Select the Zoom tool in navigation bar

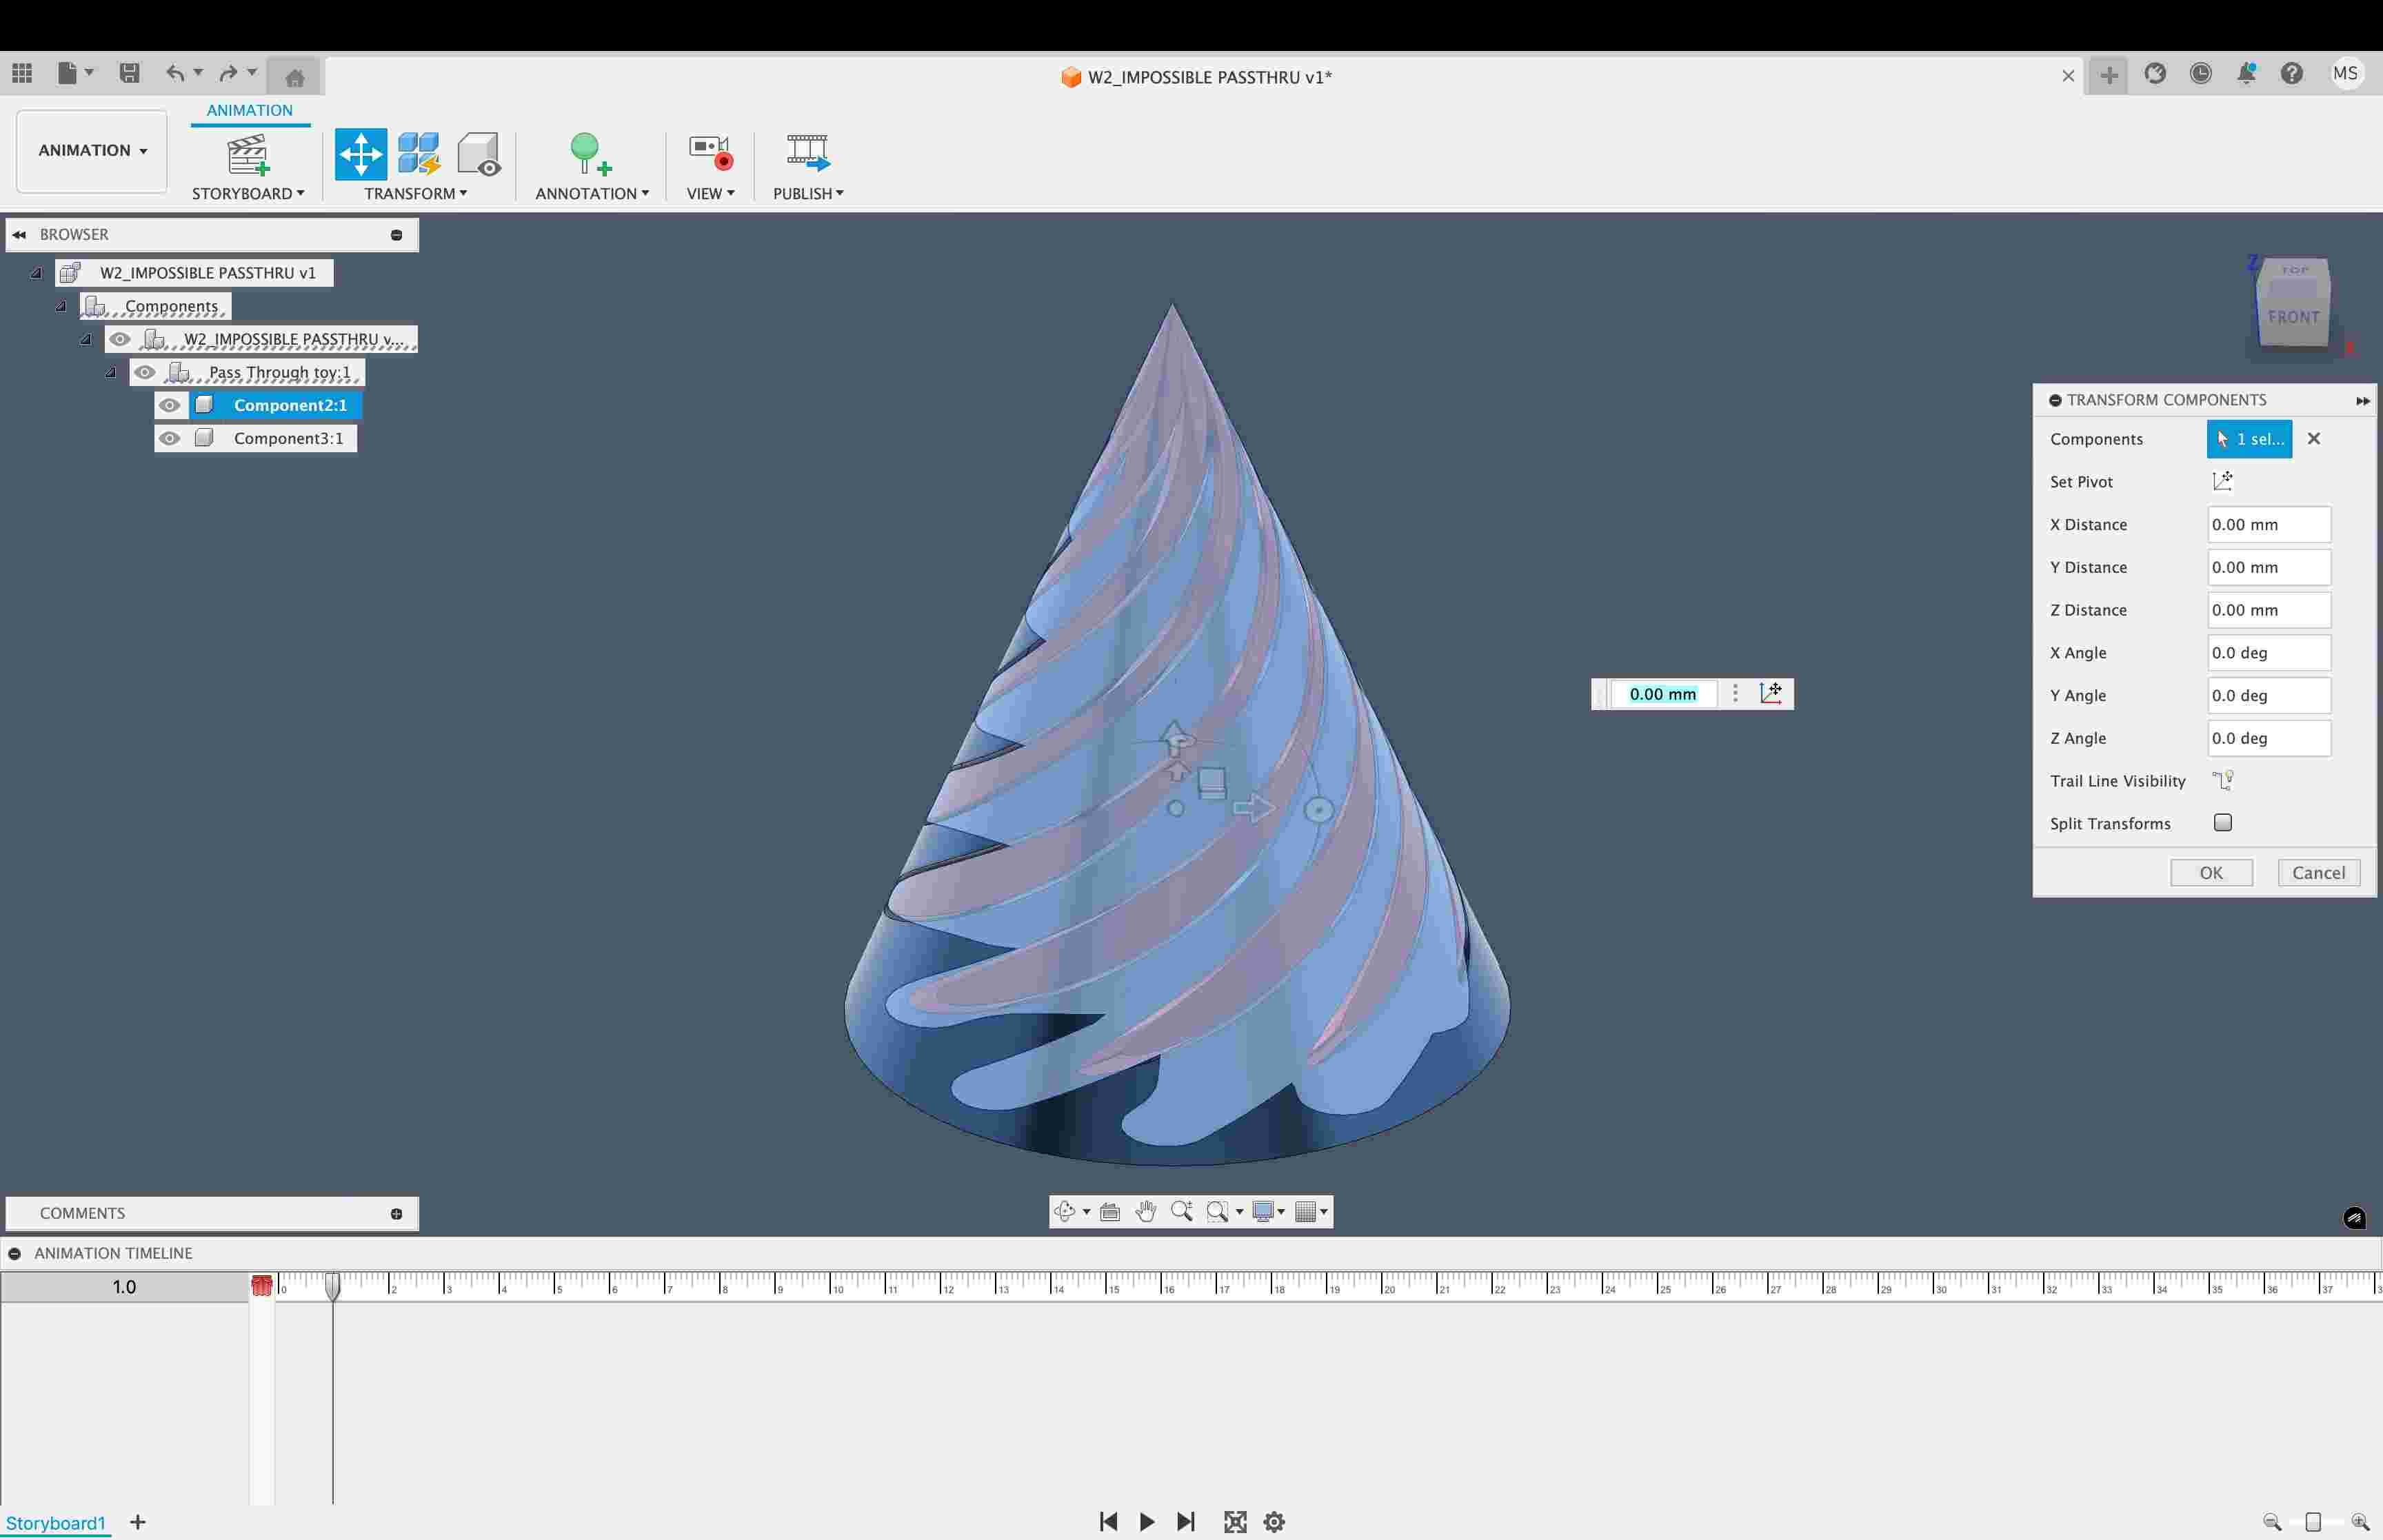[1182, 1212]
